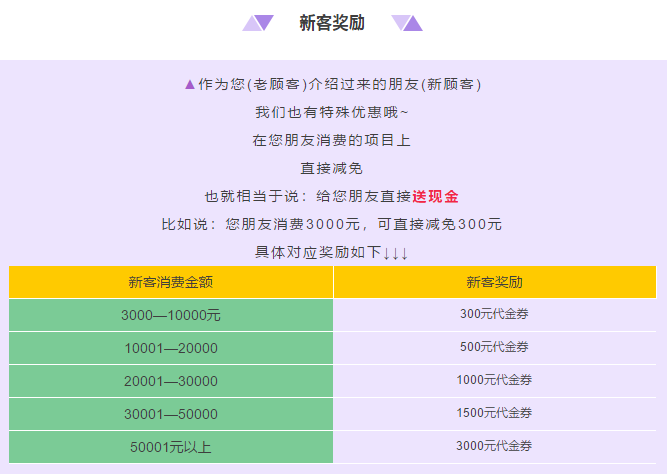Click the small purple ▲ bullet before 作为您
The width and height of the screenshot is (667, 475).
[190, 85]
